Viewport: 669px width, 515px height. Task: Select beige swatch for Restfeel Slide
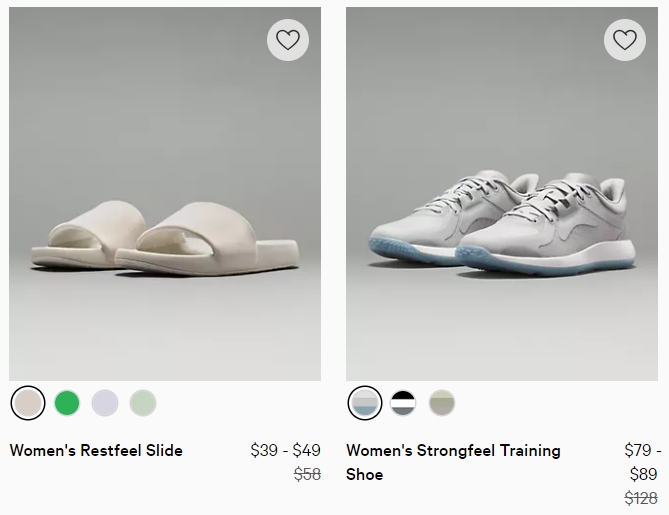pos(28,403)
